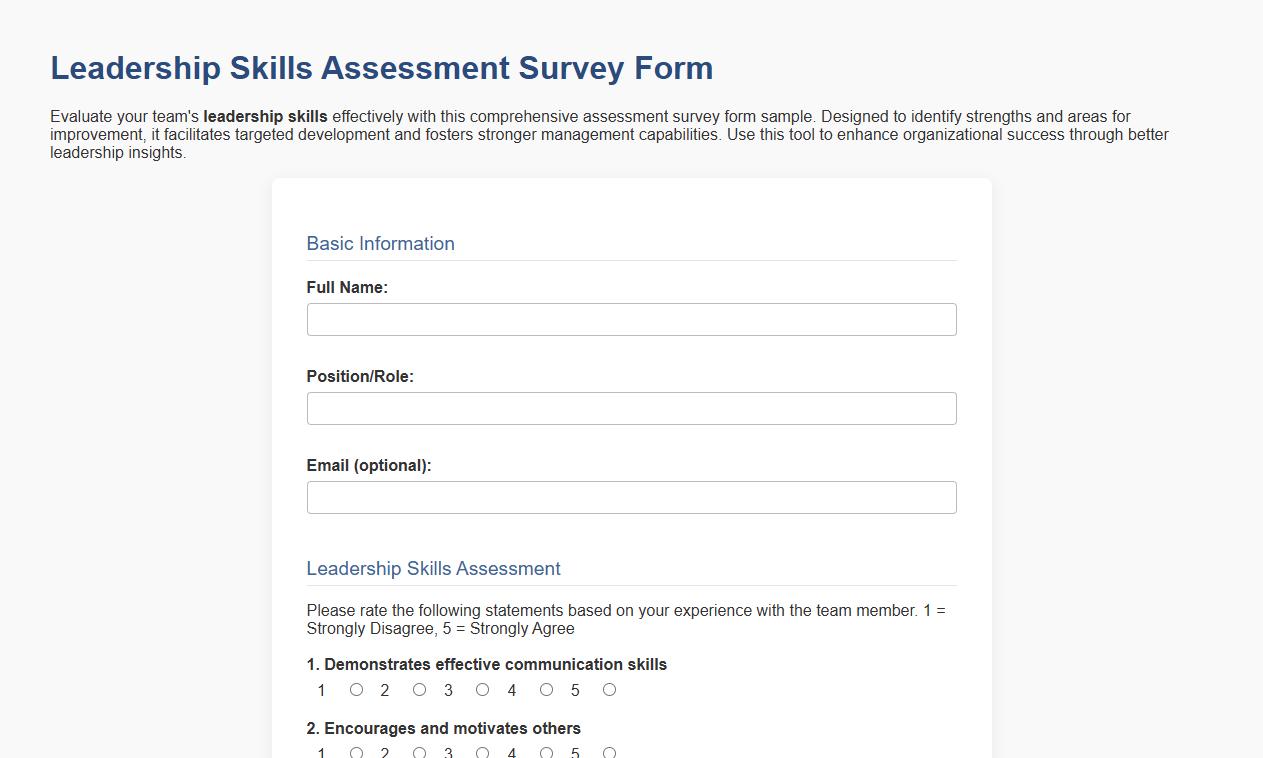Screen dimensions: 1263x758
Task: Click the Email (optional) input field
Action: pos(631,497)
